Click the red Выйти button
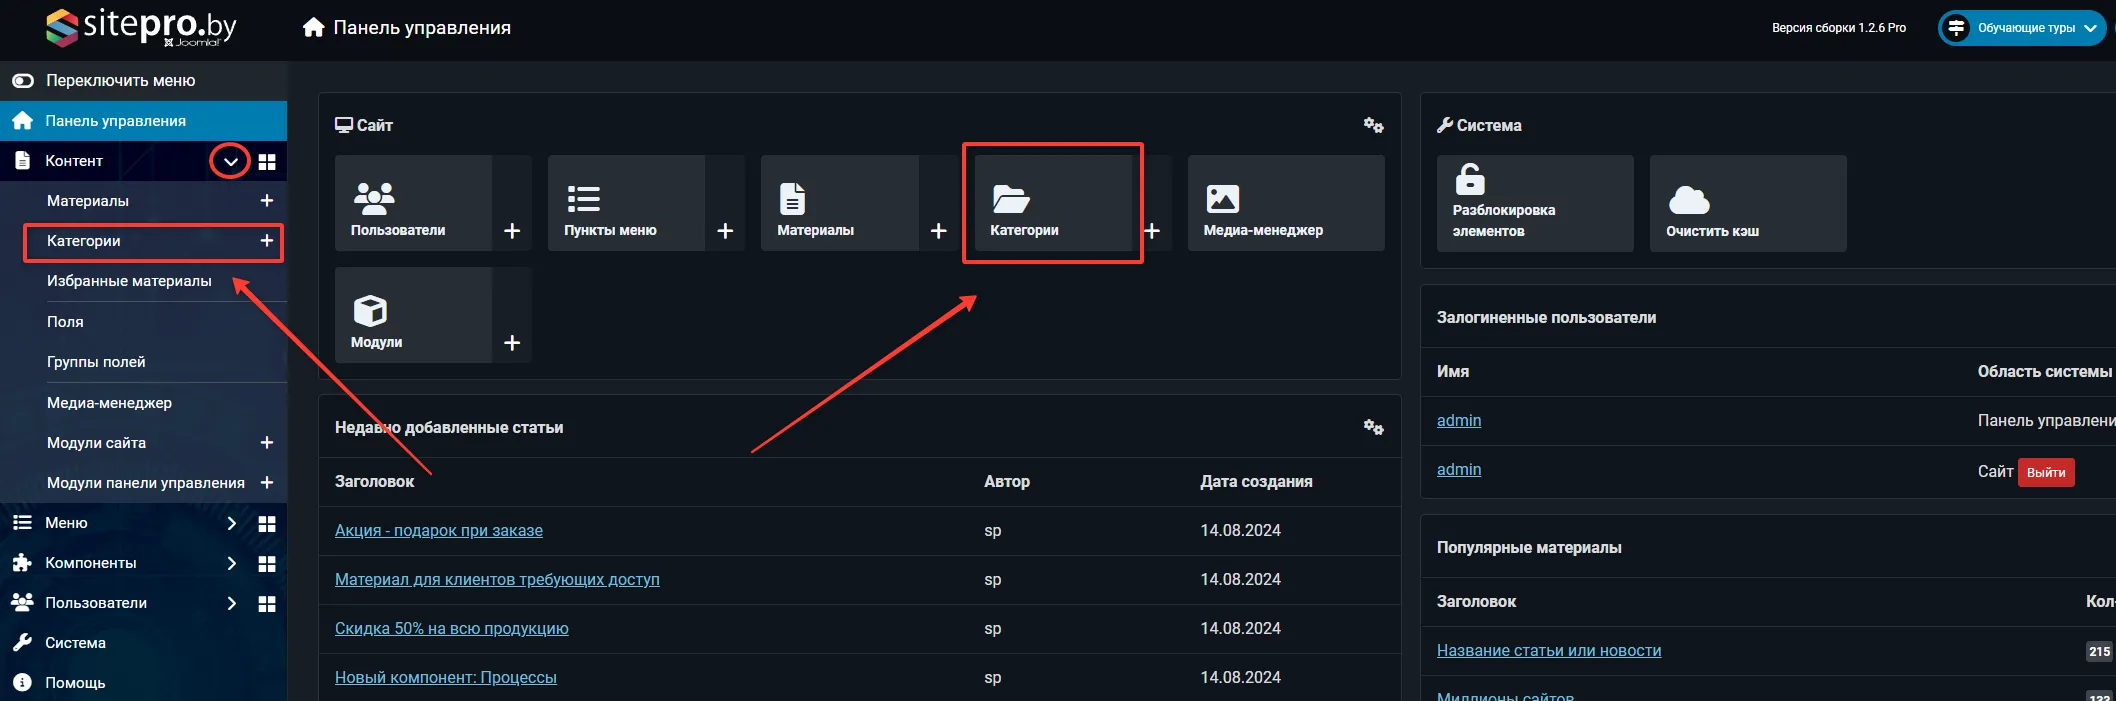This screenshot has width=2116, height=701. pos(2045,473)
